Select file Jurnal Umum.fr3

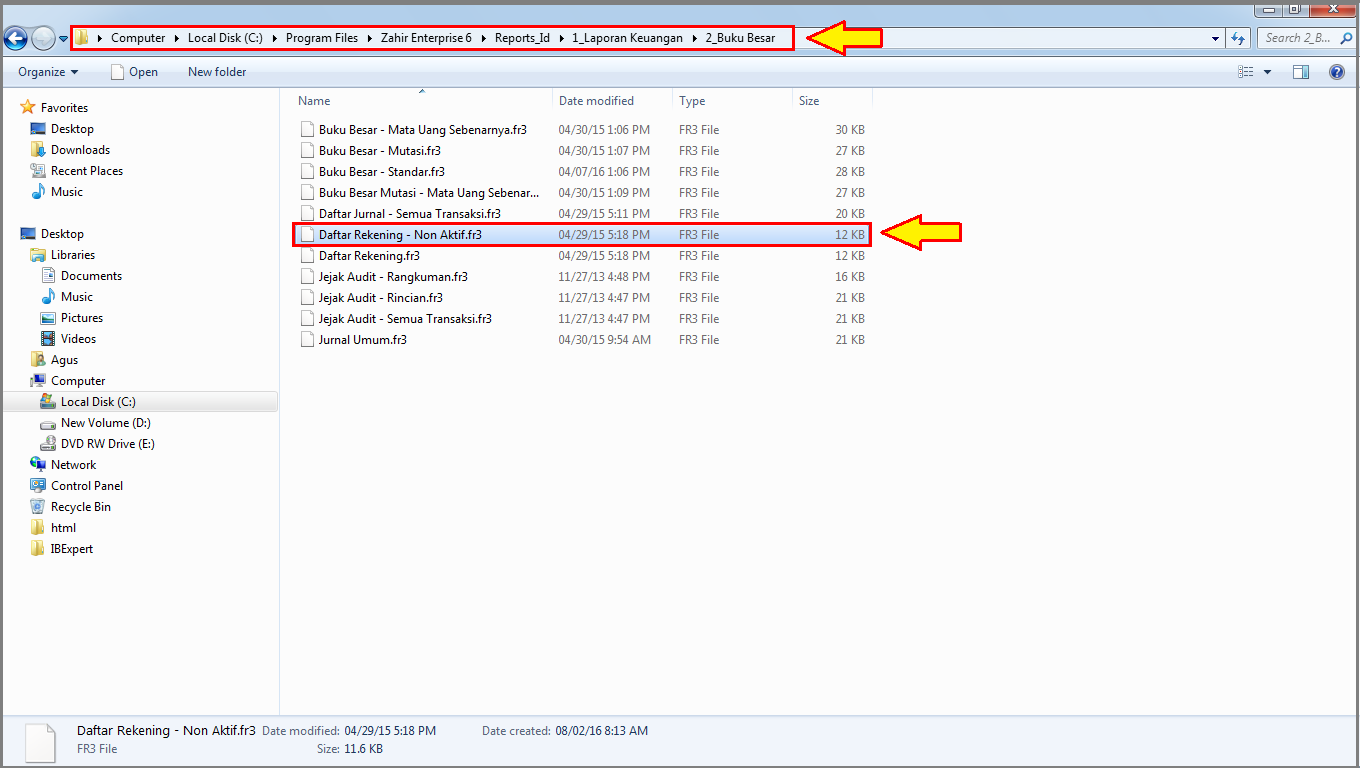362,340
